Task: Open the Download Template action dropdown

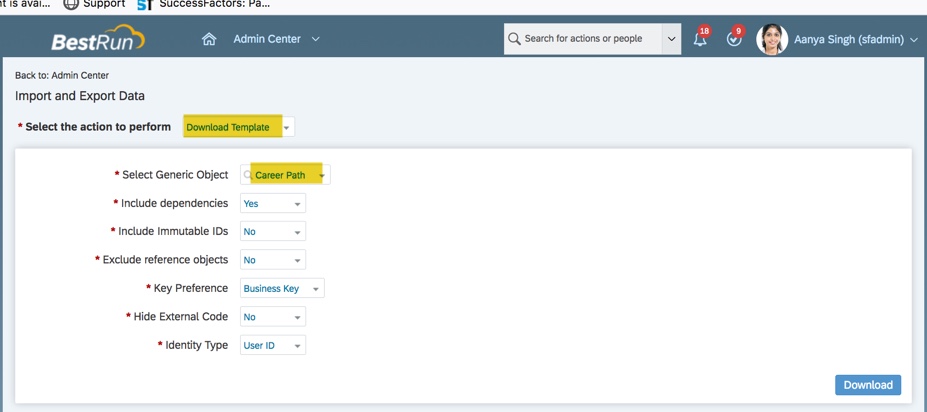Action: tap(238, 127)
